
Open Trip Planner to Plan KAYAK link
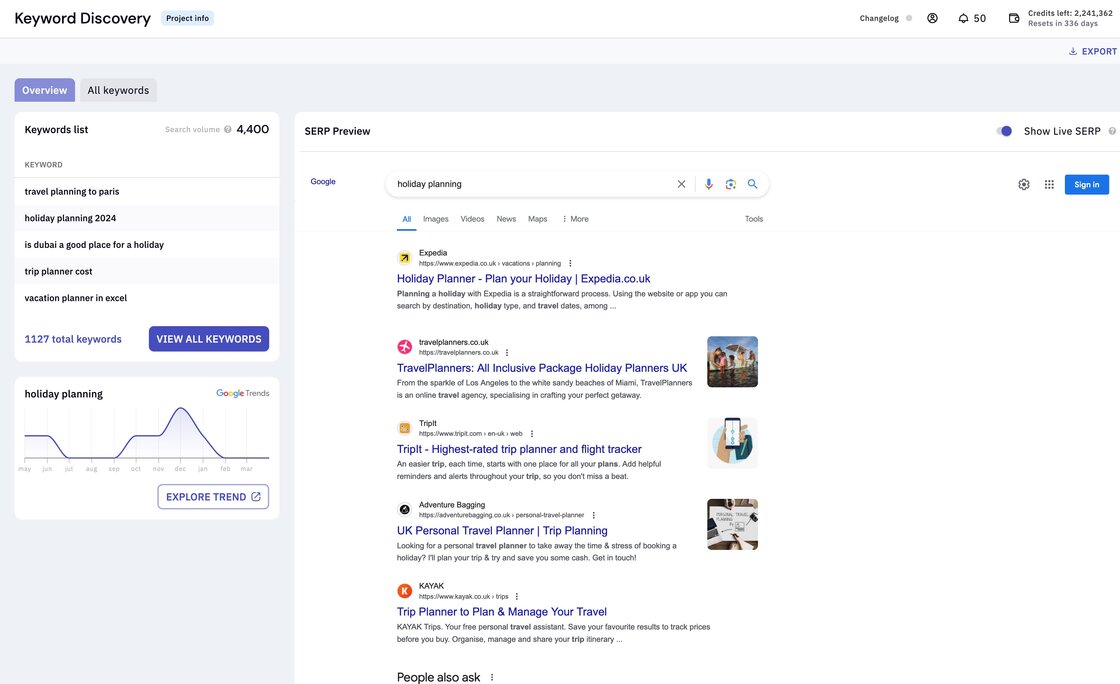click(x=501, y=612)
